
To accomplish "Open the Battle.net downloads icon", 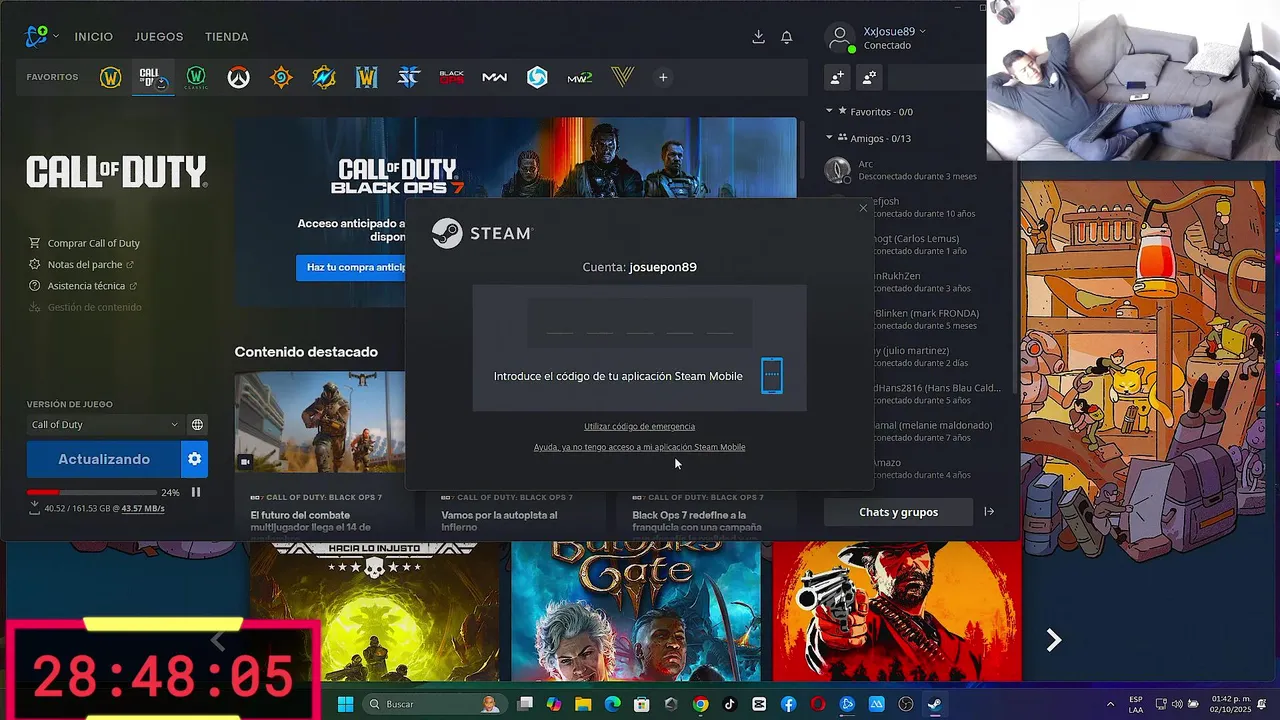I will click(758, 37).
